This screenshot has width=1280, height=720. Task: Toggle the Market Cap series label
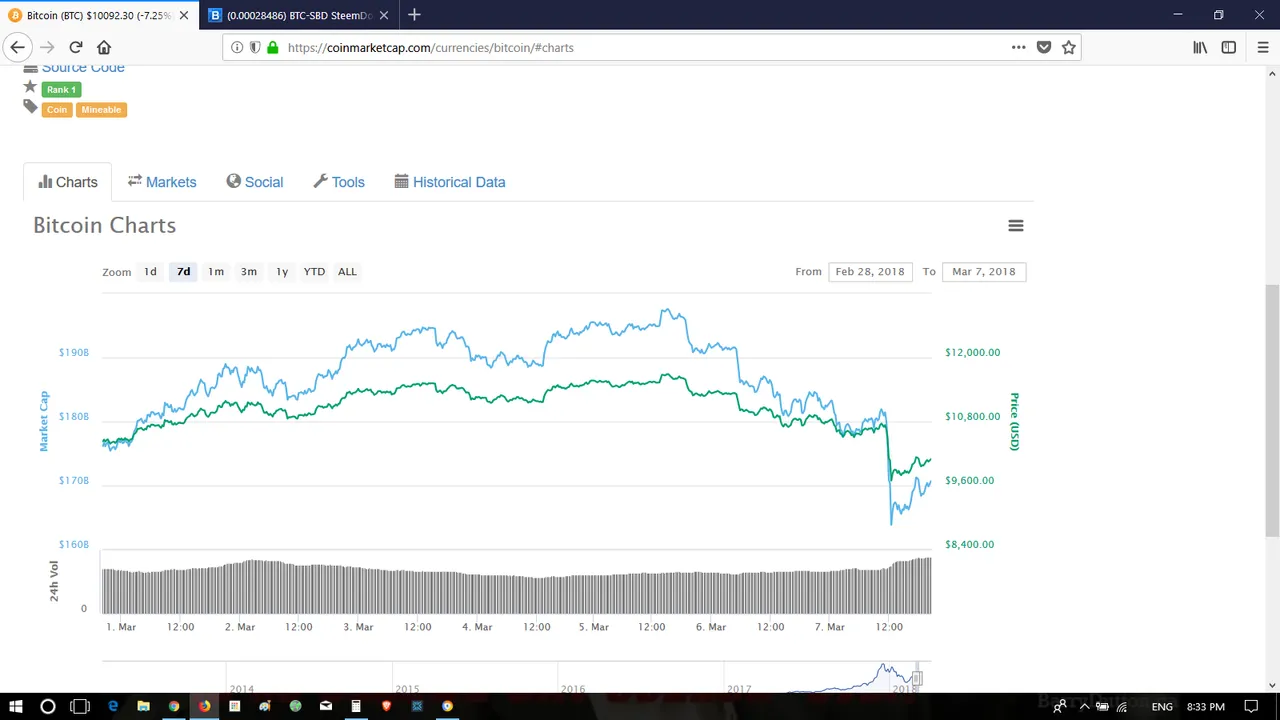(44, 421)
